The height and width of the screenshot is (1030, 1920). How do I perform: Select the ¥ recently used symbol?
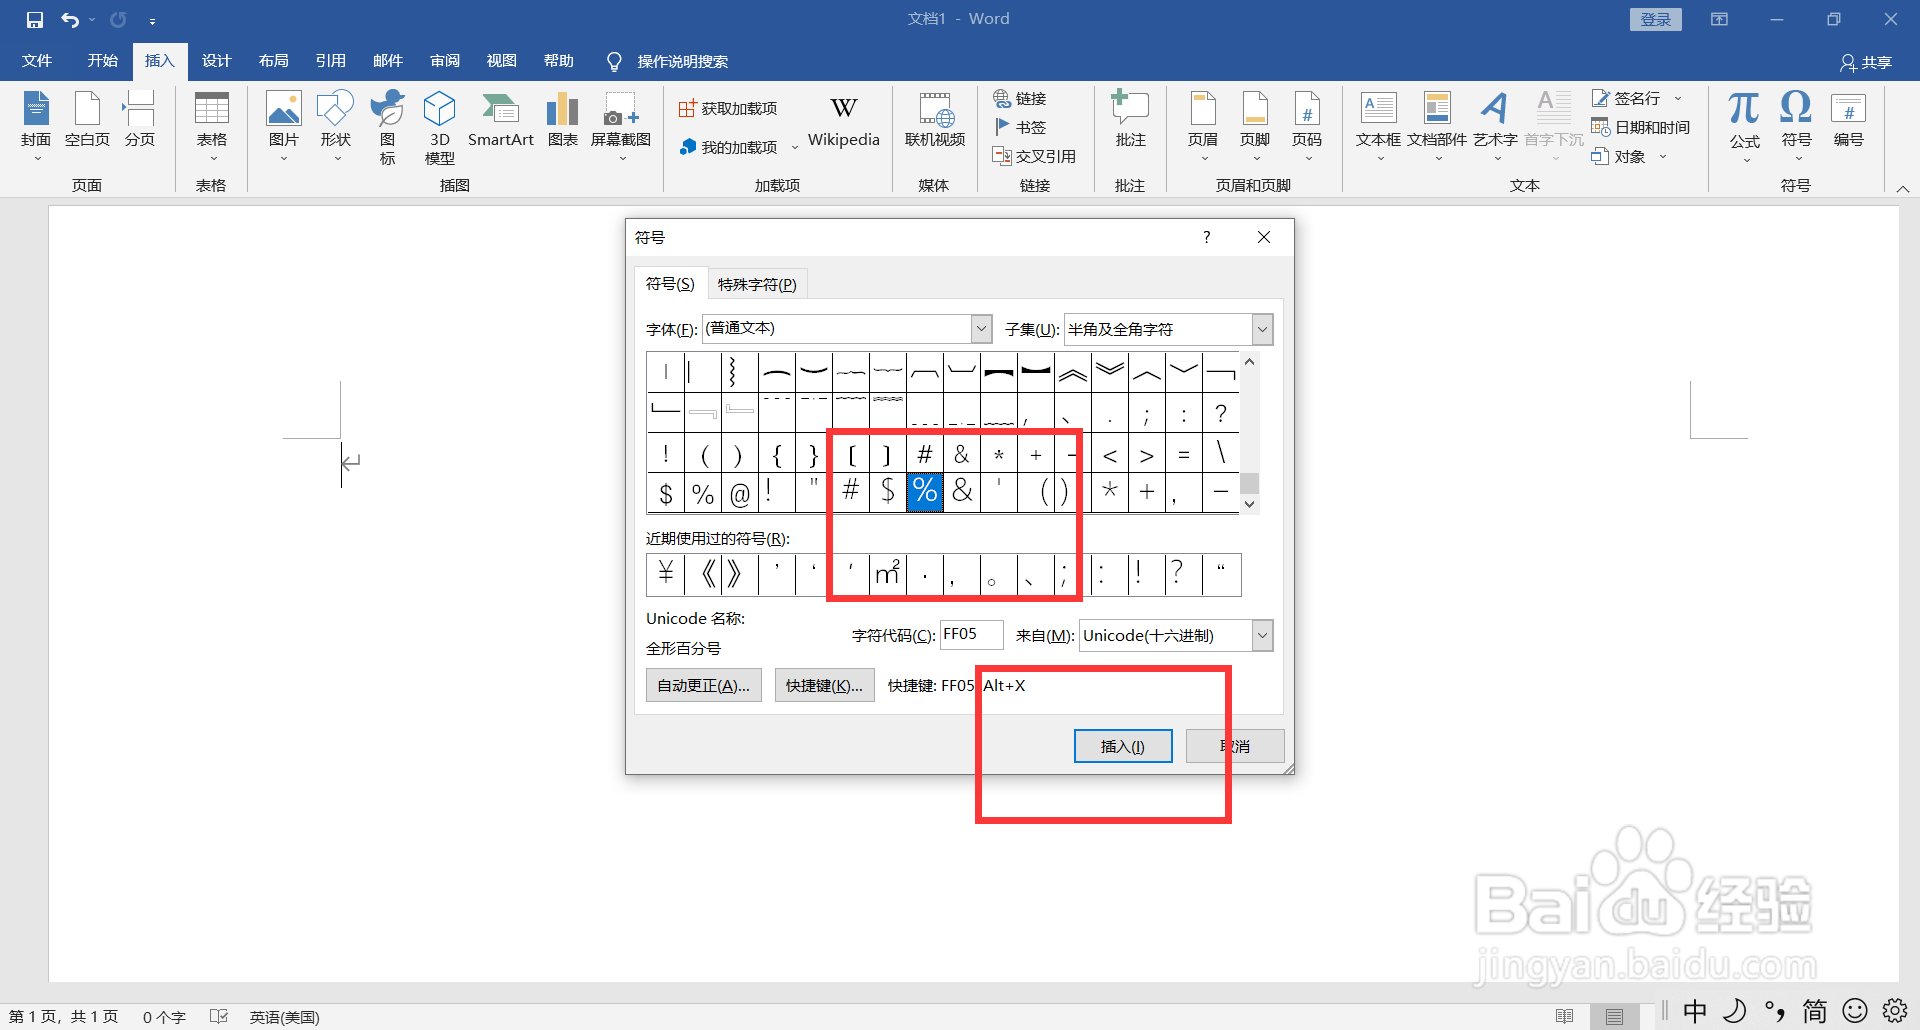point(666,574)
